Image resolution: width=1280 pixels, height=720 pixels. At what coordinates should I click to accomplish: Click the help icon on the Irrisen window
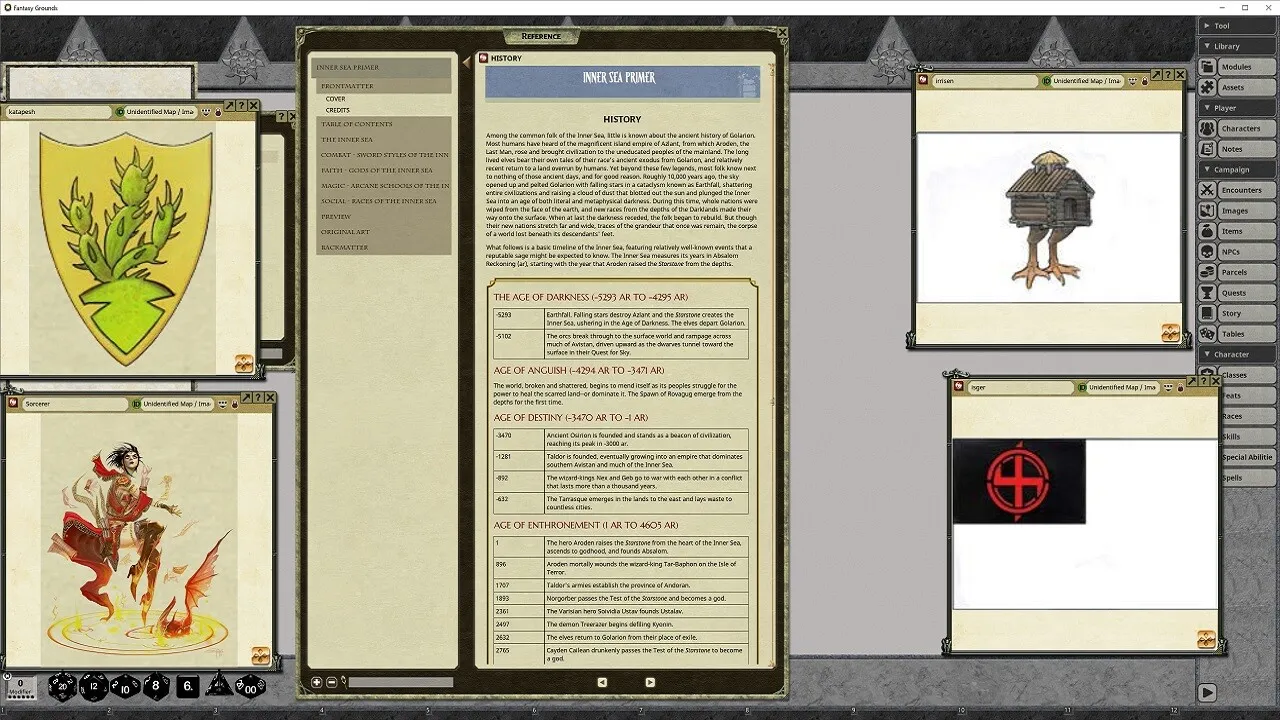pos(1168,75)
